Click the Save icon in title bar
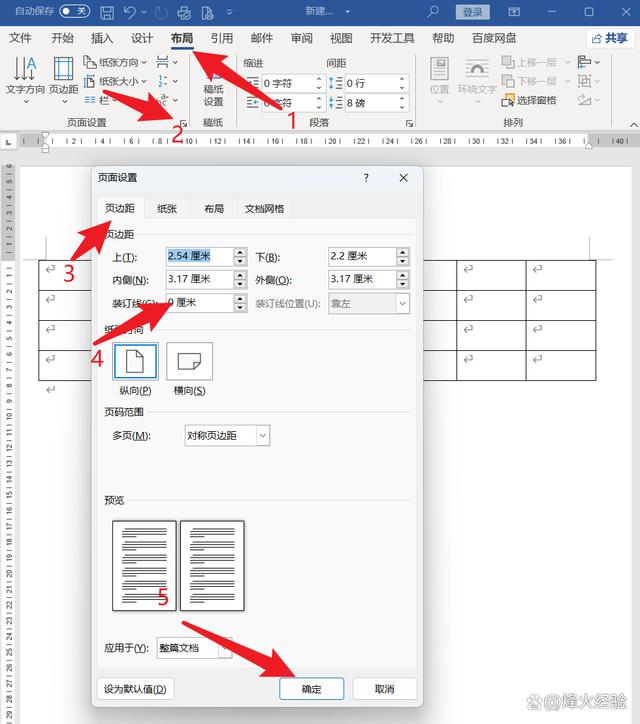Screen dimensions: 640x724 coord(107,12)
